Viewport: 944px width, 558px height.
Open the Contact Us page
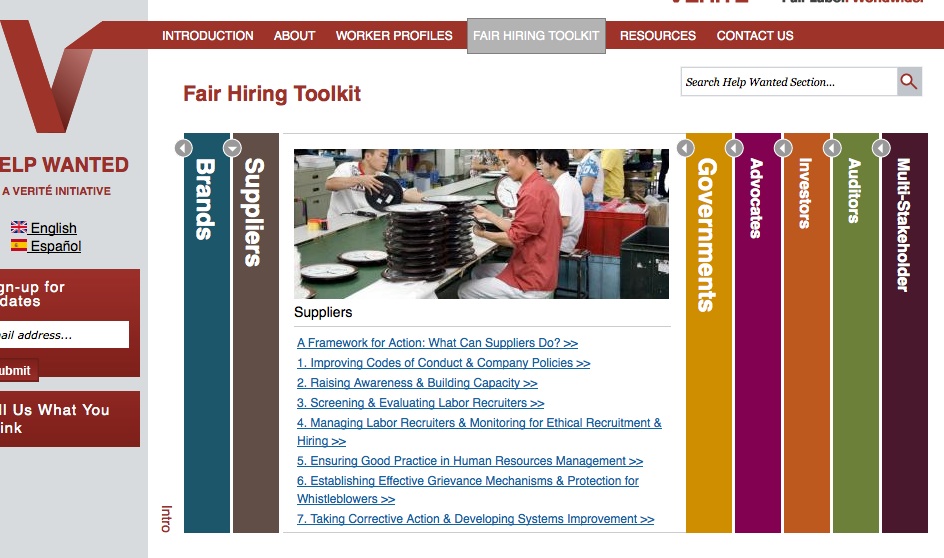pos(755,36)
